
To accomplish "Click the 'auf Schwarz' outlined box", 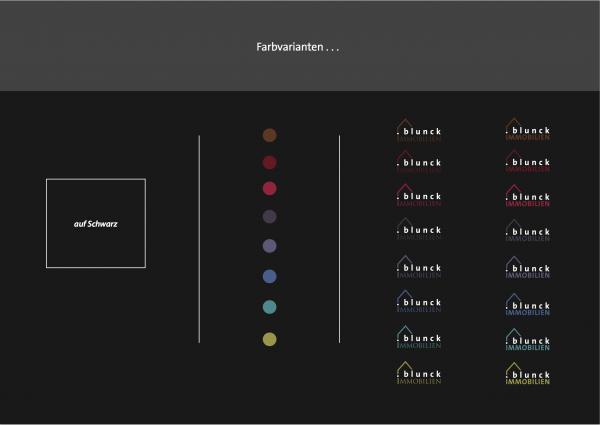I will click(96, 223).
